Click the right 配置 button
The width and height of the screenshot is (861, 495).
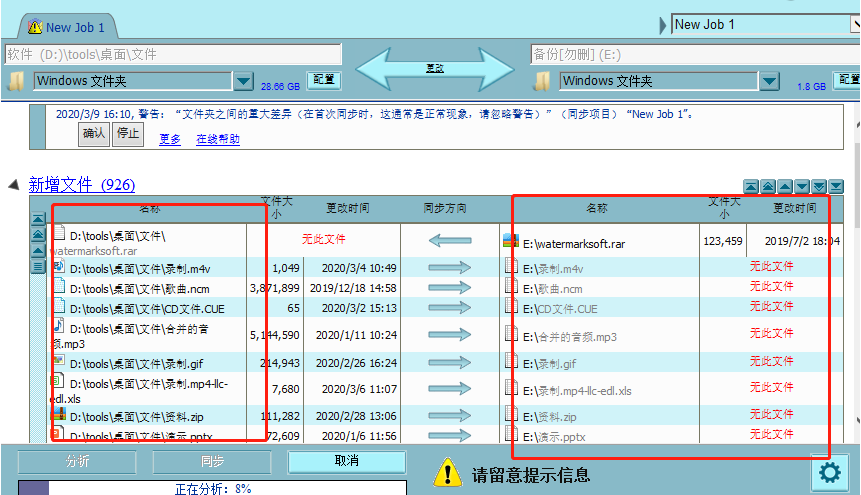847,80
